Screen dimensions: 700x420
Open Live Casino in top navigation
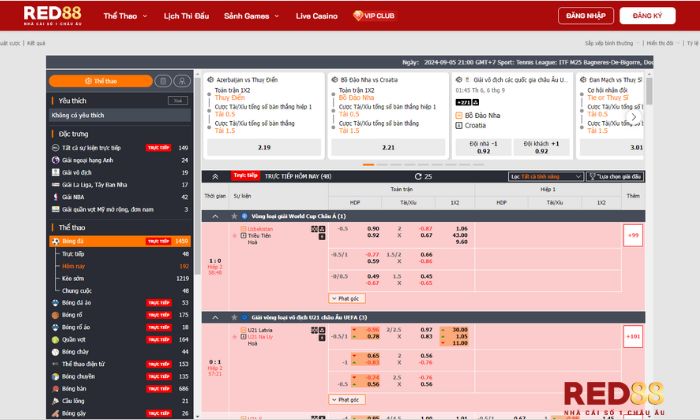coord(317,16)
